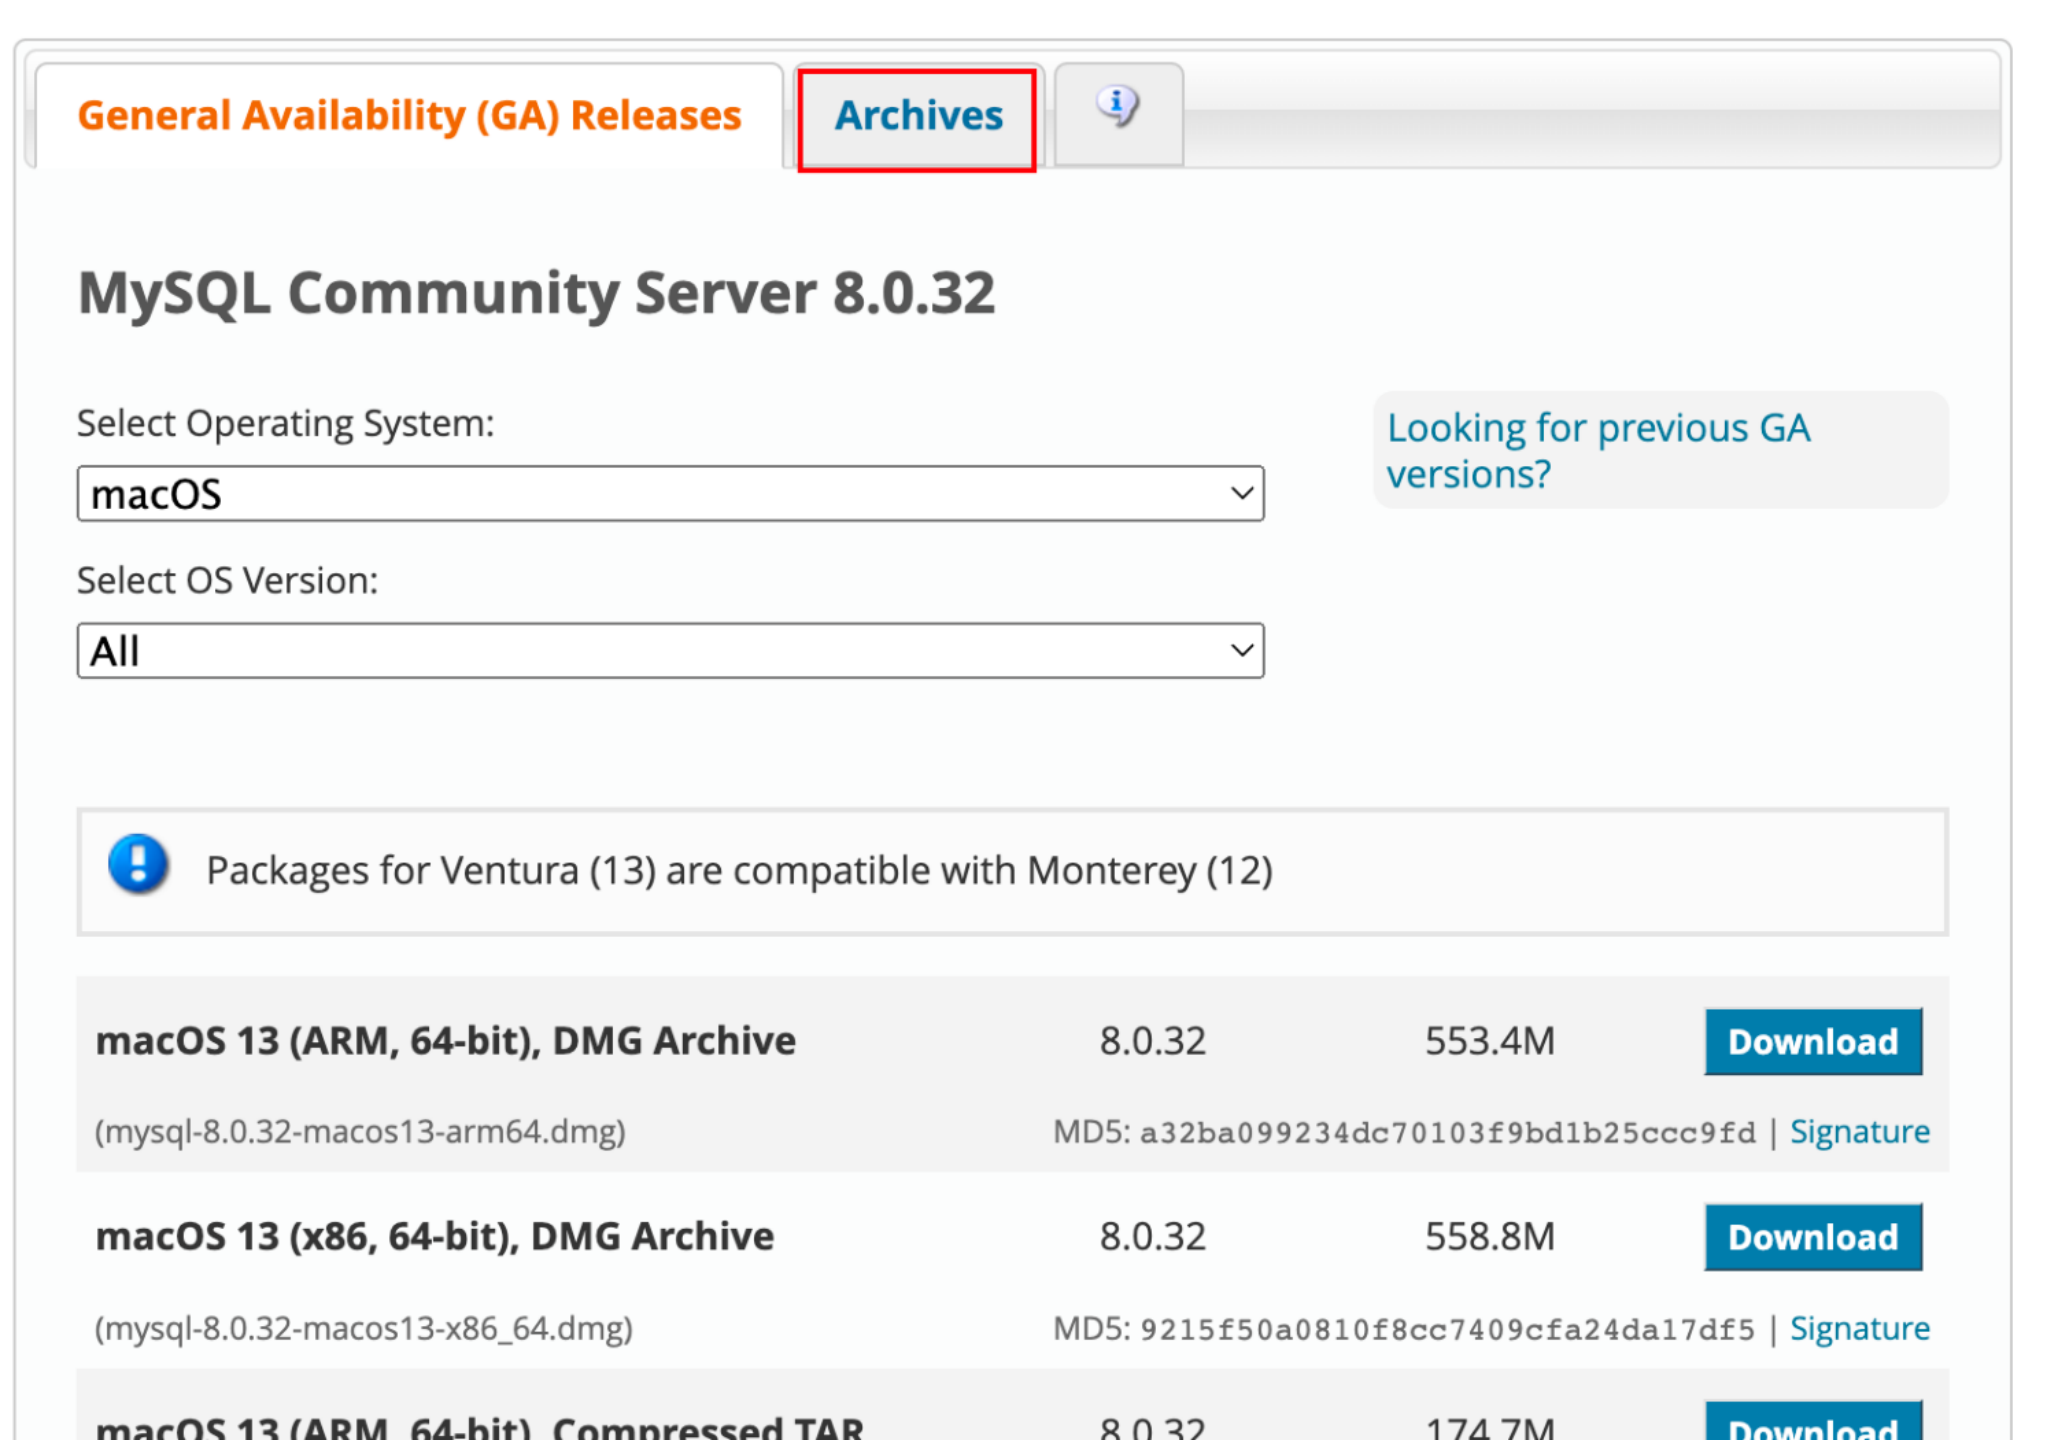Click macOS 13 (ARM, 64-bit) DMG Archive title

click(x=445, y=1042)
